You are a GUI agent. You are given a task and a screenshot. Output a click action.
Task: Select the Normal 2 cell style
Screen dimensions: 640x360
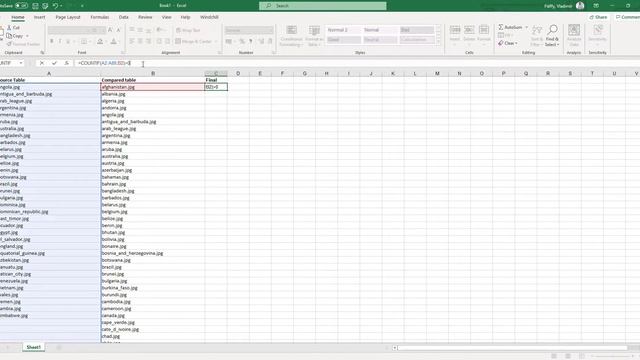click(343, 30)
